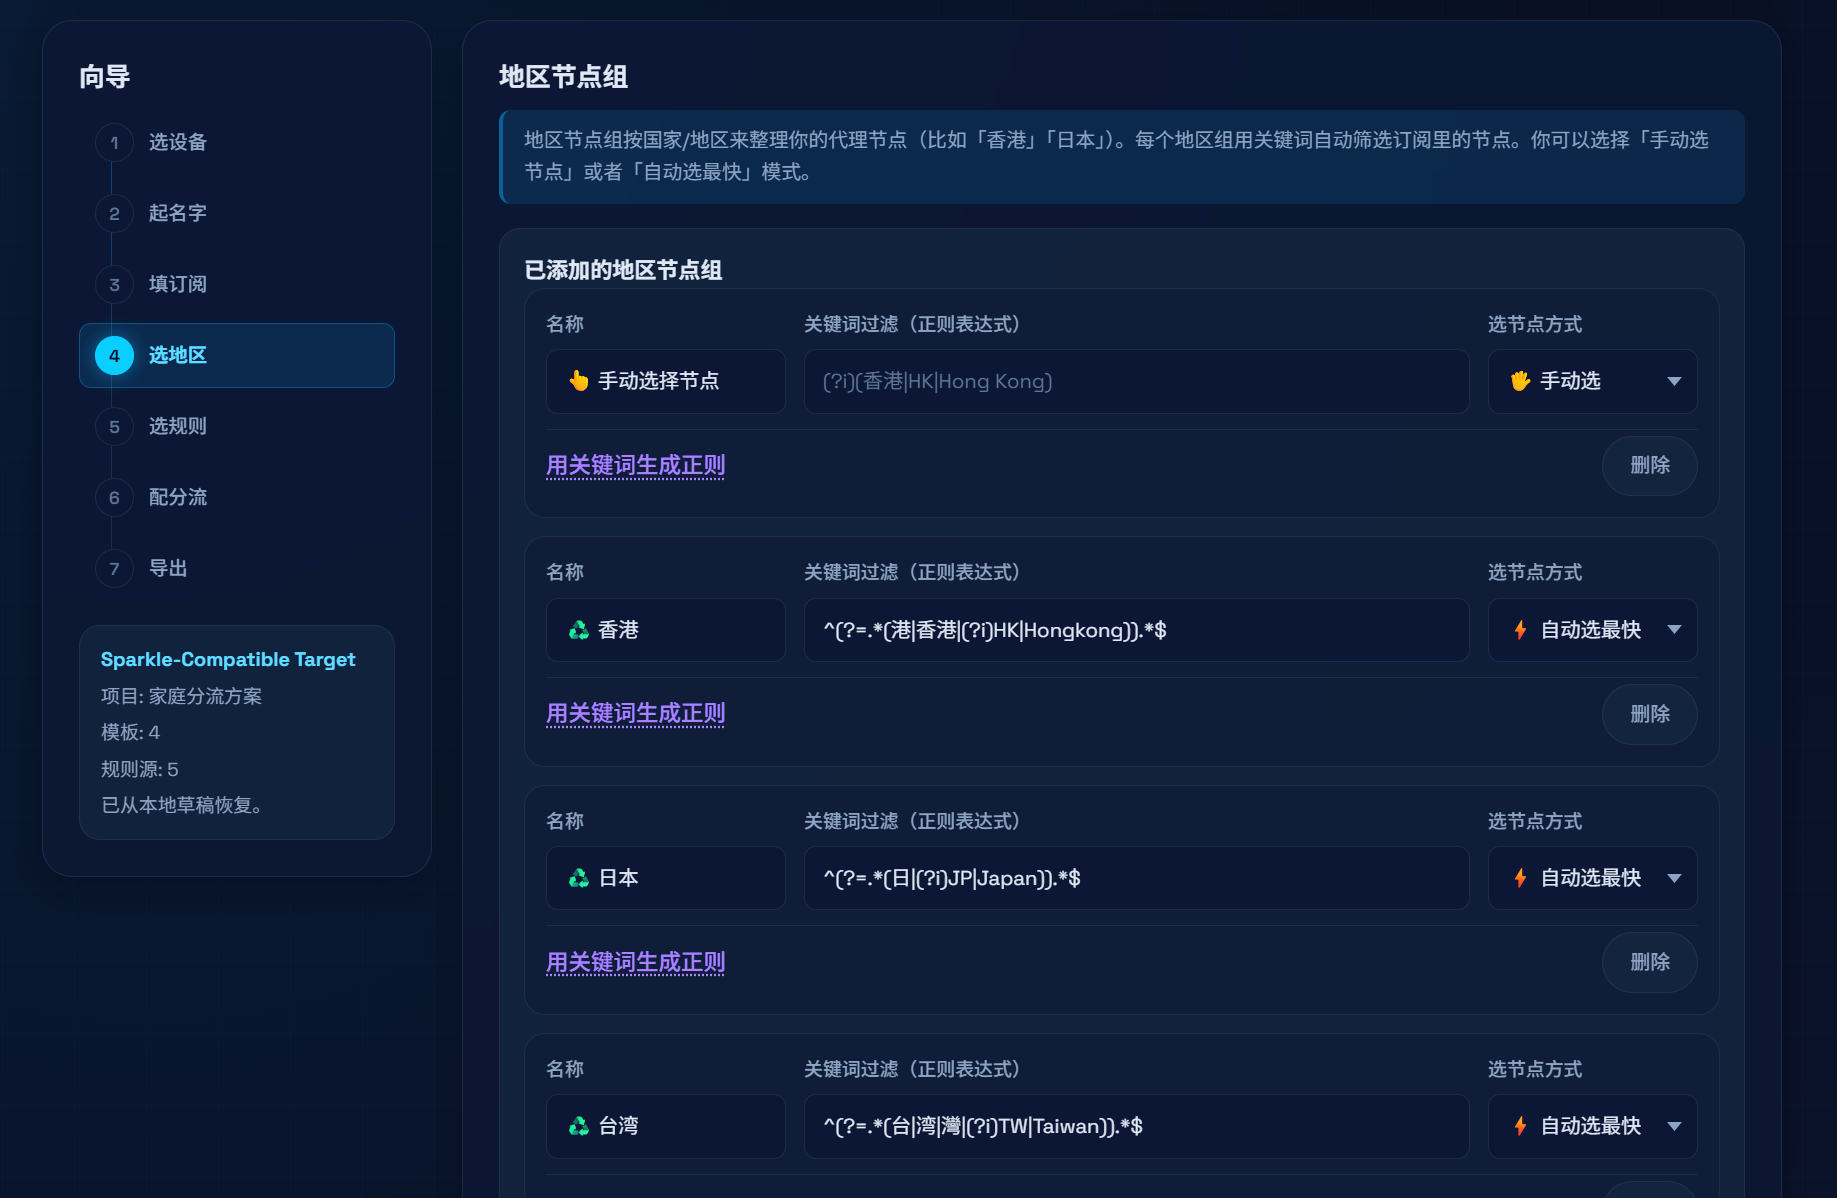Click the empty regex field with Hong Kong placeholder
The height and width of the screenshot is (1198, 1837).
pyautogui.click(x=1136, y=381)
